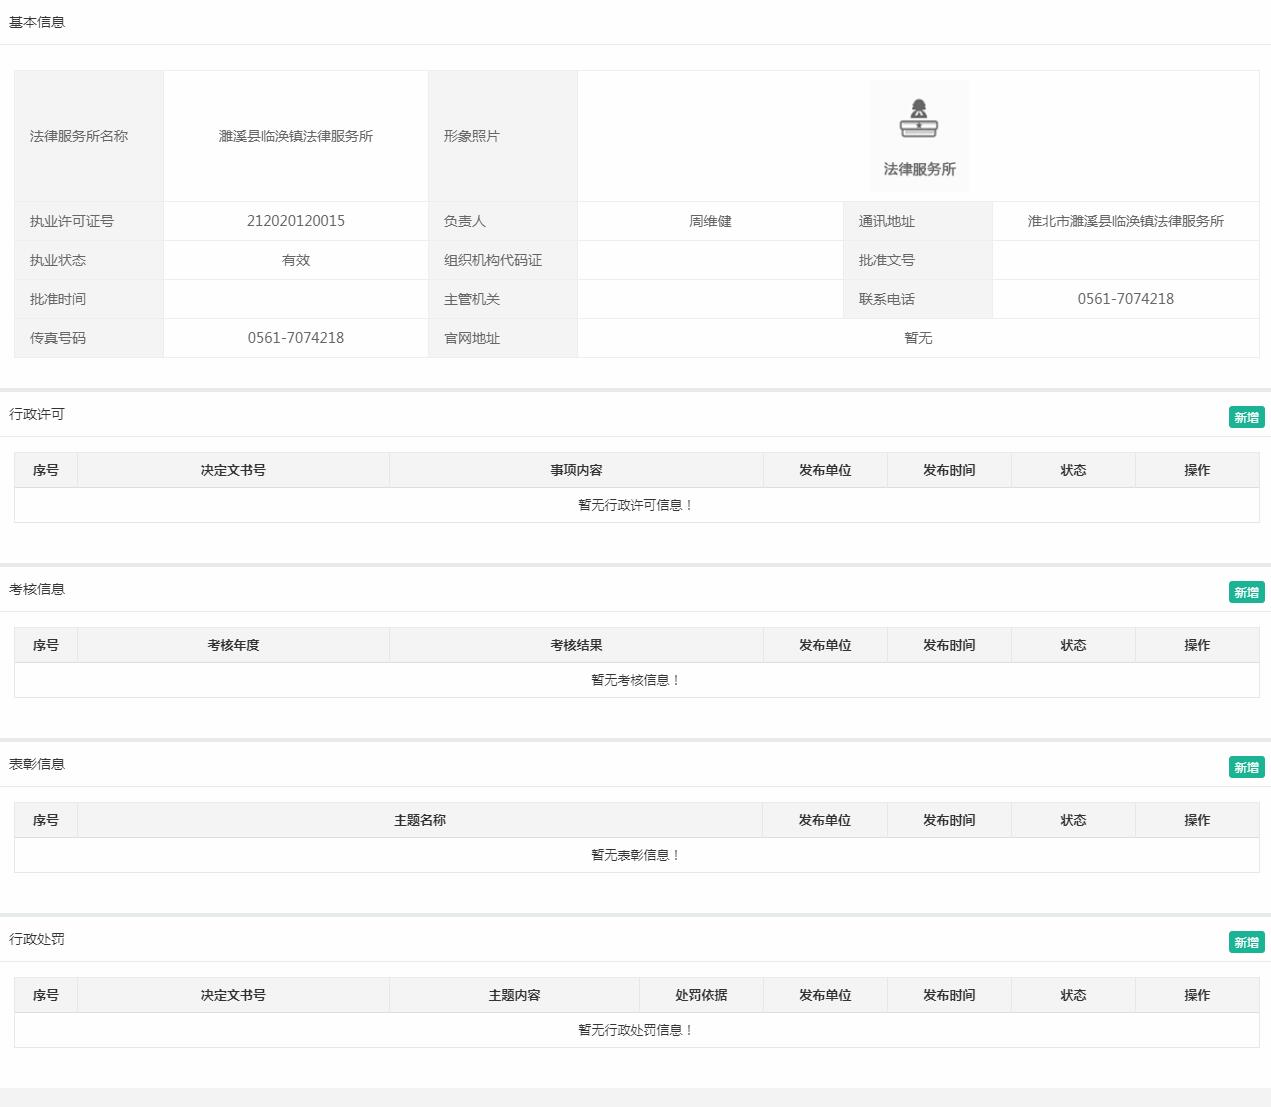Click the 法律服务所 image placeholder icon
Image resolution: width=1271 pixels, height=1107 pixels.
tap(919, 136)
